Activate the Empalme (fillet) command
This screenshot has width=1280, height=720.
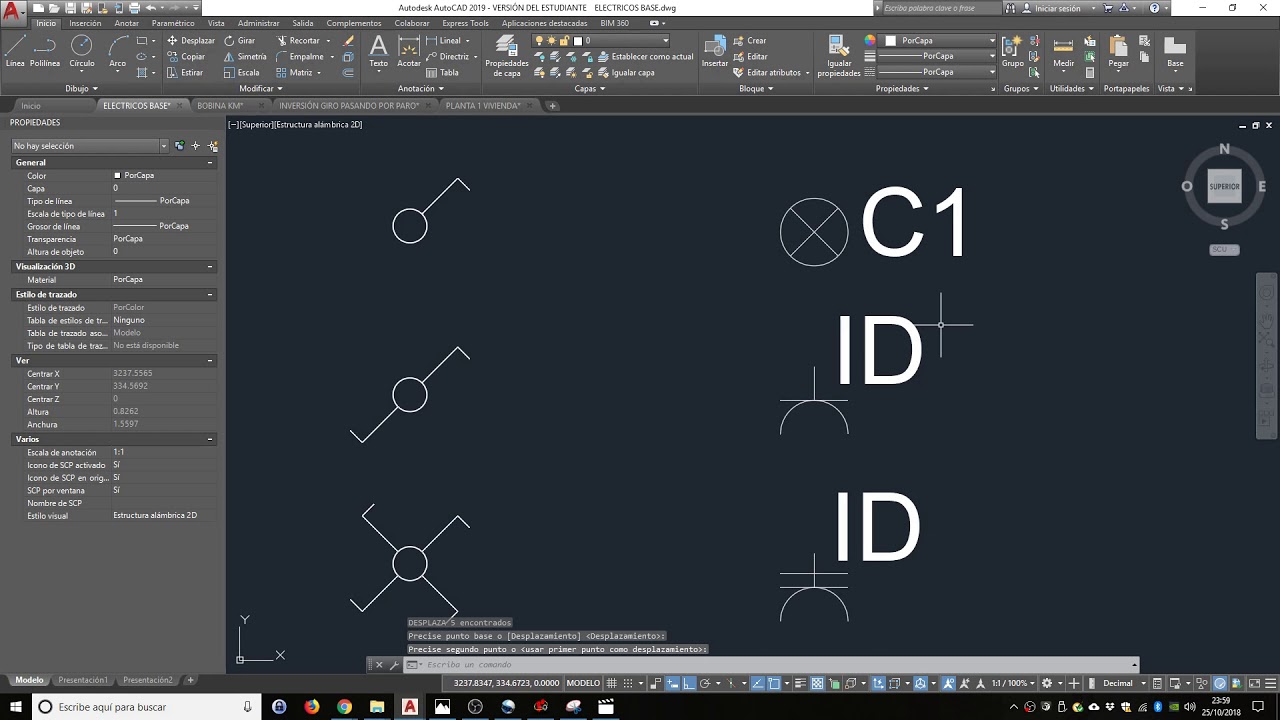[x=300, y=57]
